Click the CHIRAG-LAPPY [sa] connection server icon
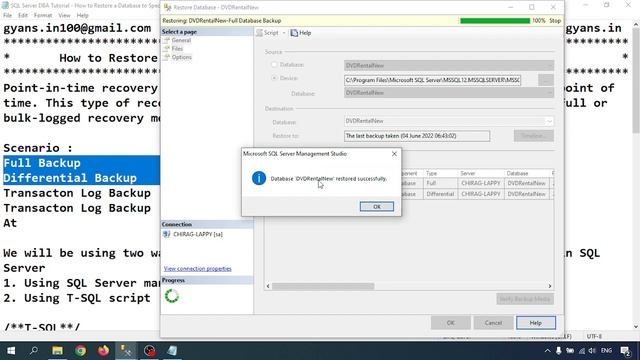The image size is (640, 360). point(166,234)
